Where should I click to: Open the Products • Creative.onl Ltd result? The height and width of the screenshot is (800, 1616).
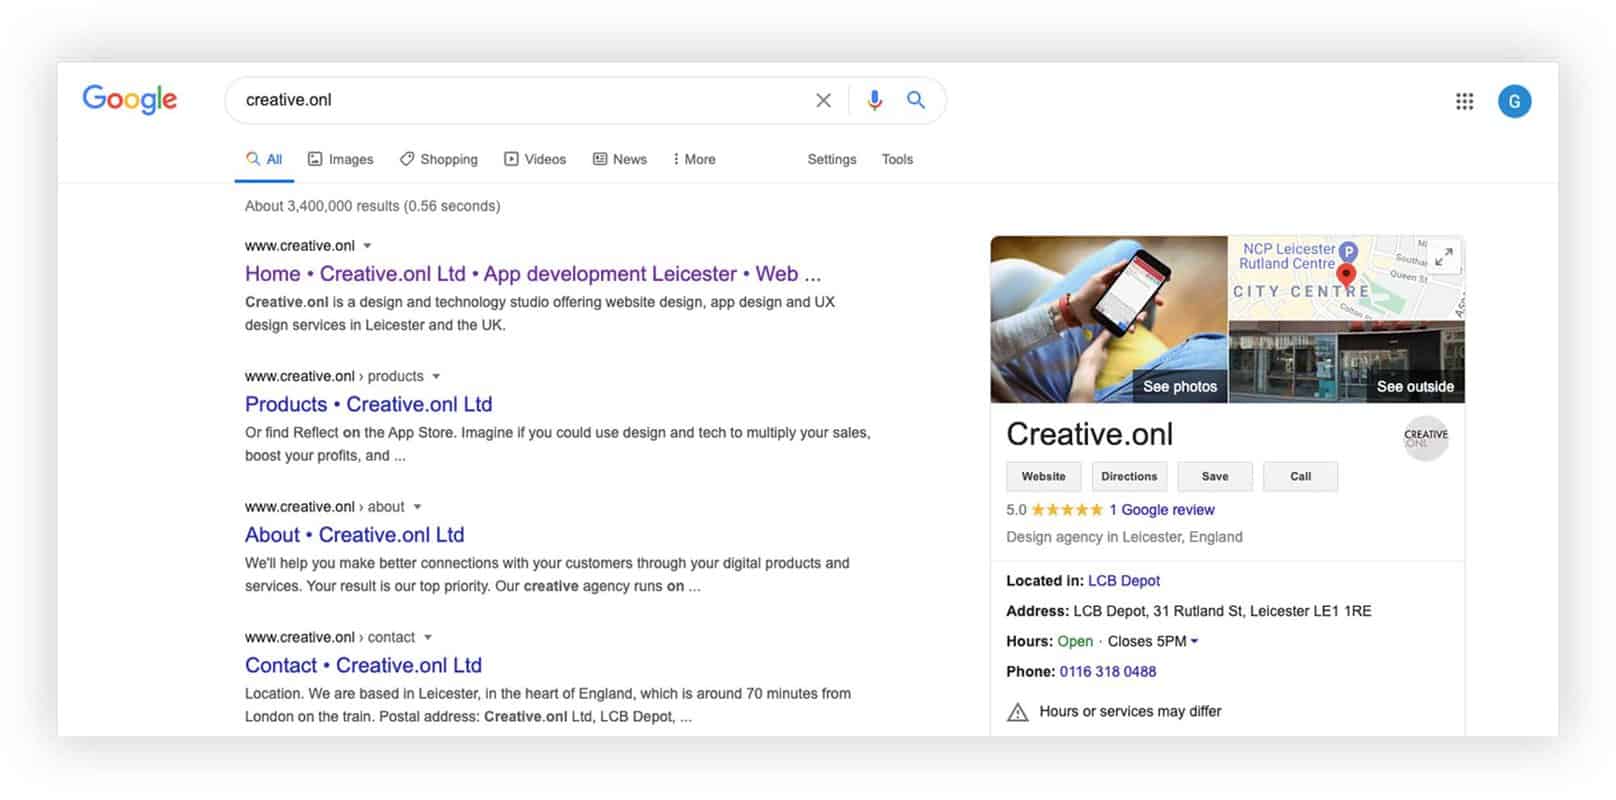(369, 405)
